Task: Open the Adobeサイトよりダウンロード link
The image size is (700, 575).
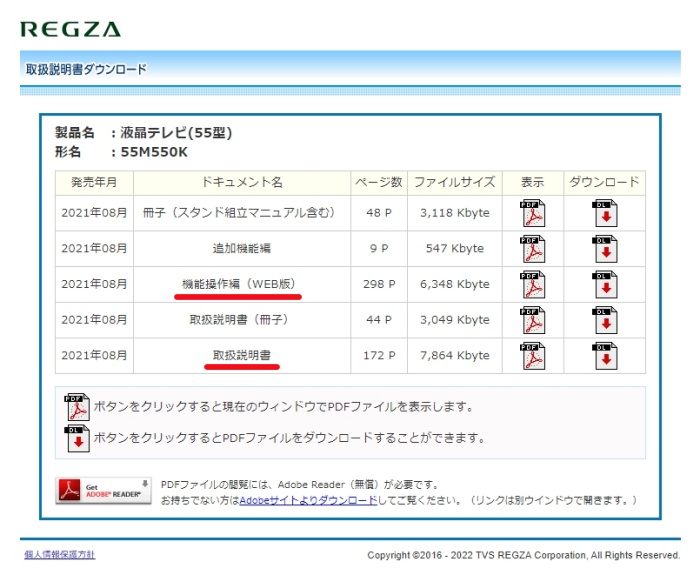Action: pos(308,500)
